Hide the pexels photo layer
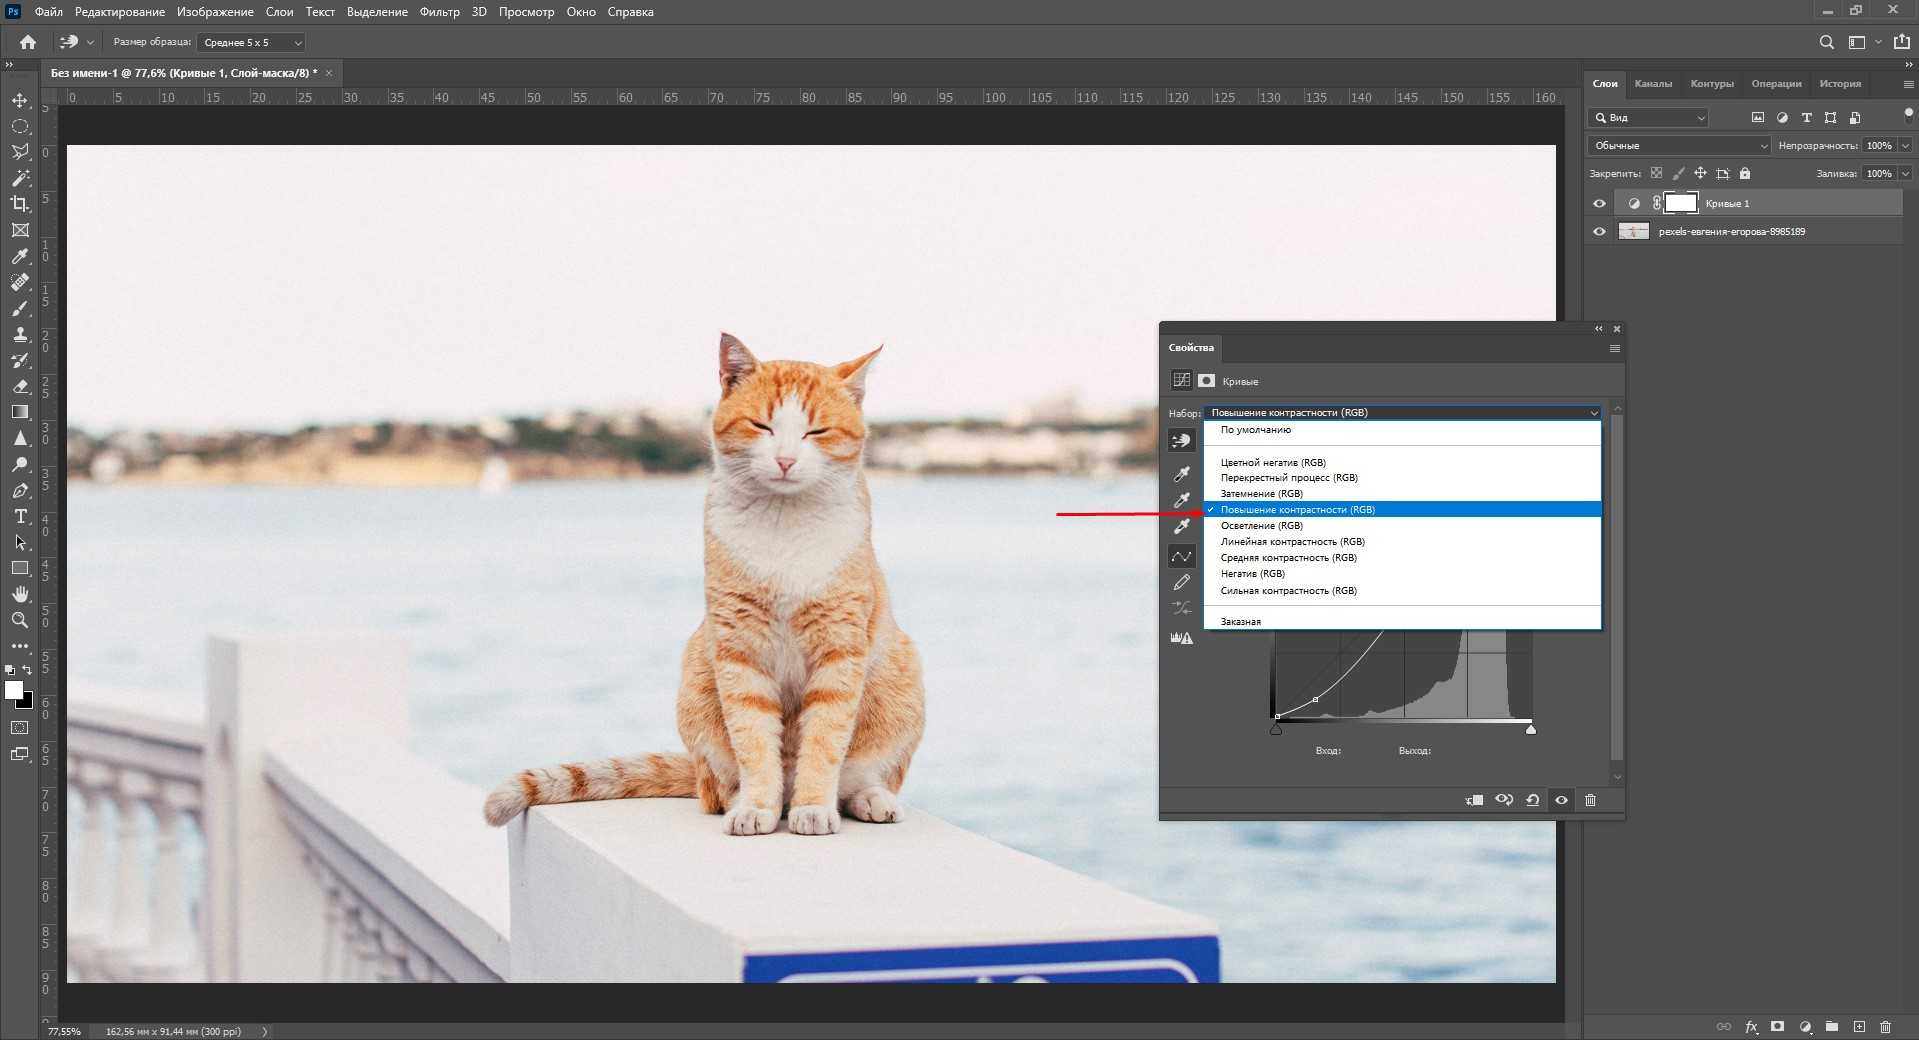This screenshot has height=1040, width=1919. (x=1599, y=232)
